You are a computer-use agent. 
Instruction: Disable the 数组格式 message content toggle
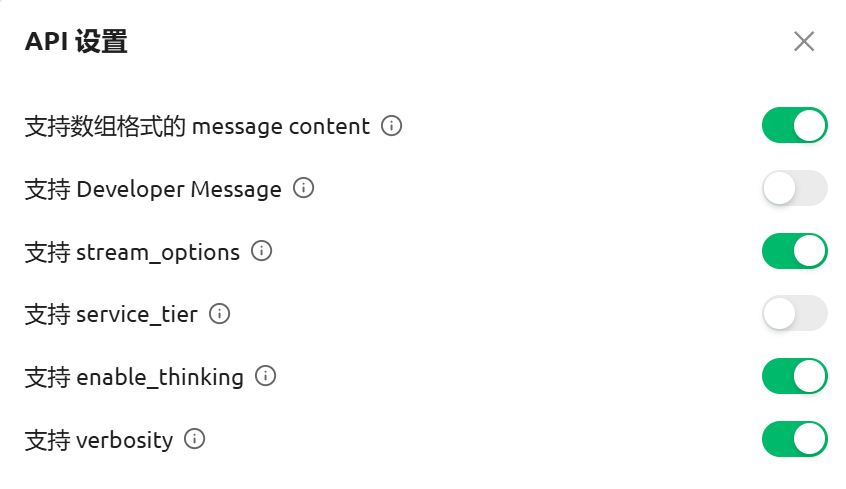coord(794,126)
